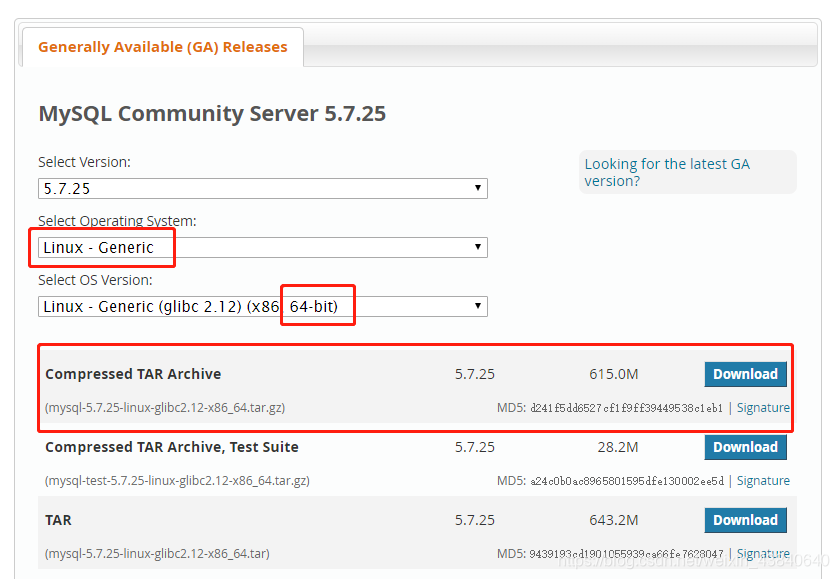
Task: Open Signature link for the mysql-5.7.25 .tar file
Action: pyautogui.click(x=763, y=553)
